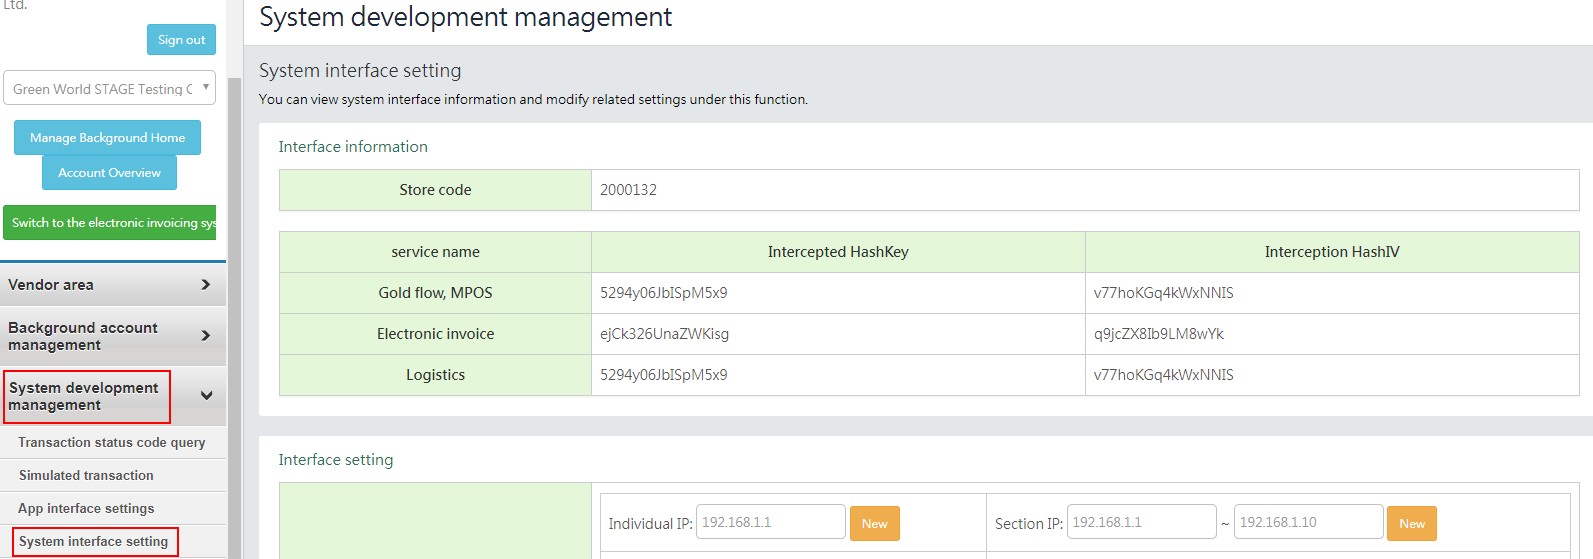Image resolution: width=1593 pixels, height=559 pixels.
Task: Add new Individual IP with New button
Action: (x=874, y=524)
